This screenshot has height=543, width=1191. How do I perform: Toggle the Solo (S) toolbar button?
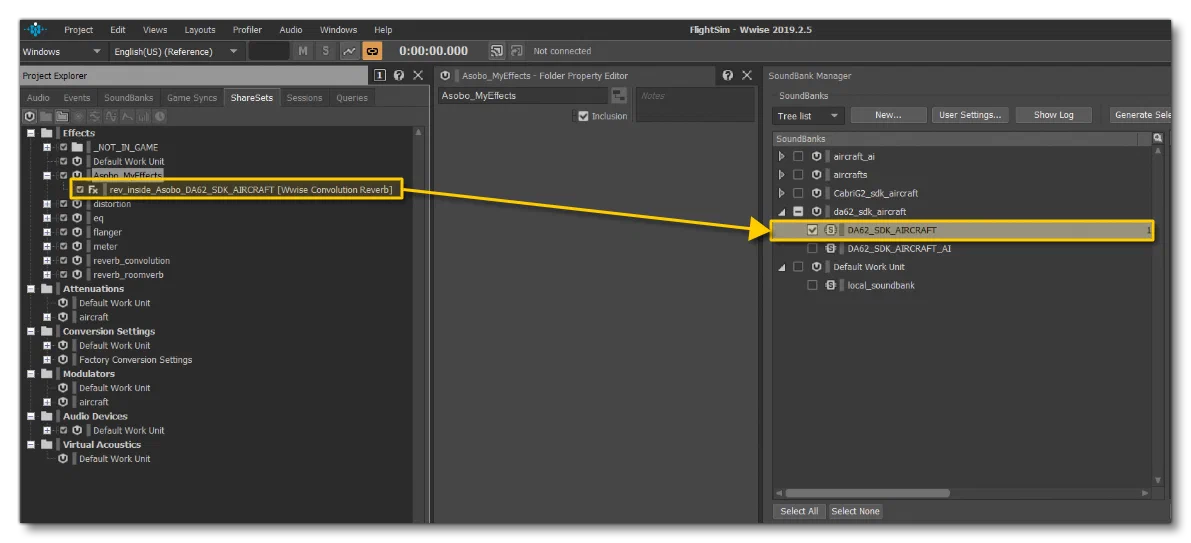coord(326,51)
